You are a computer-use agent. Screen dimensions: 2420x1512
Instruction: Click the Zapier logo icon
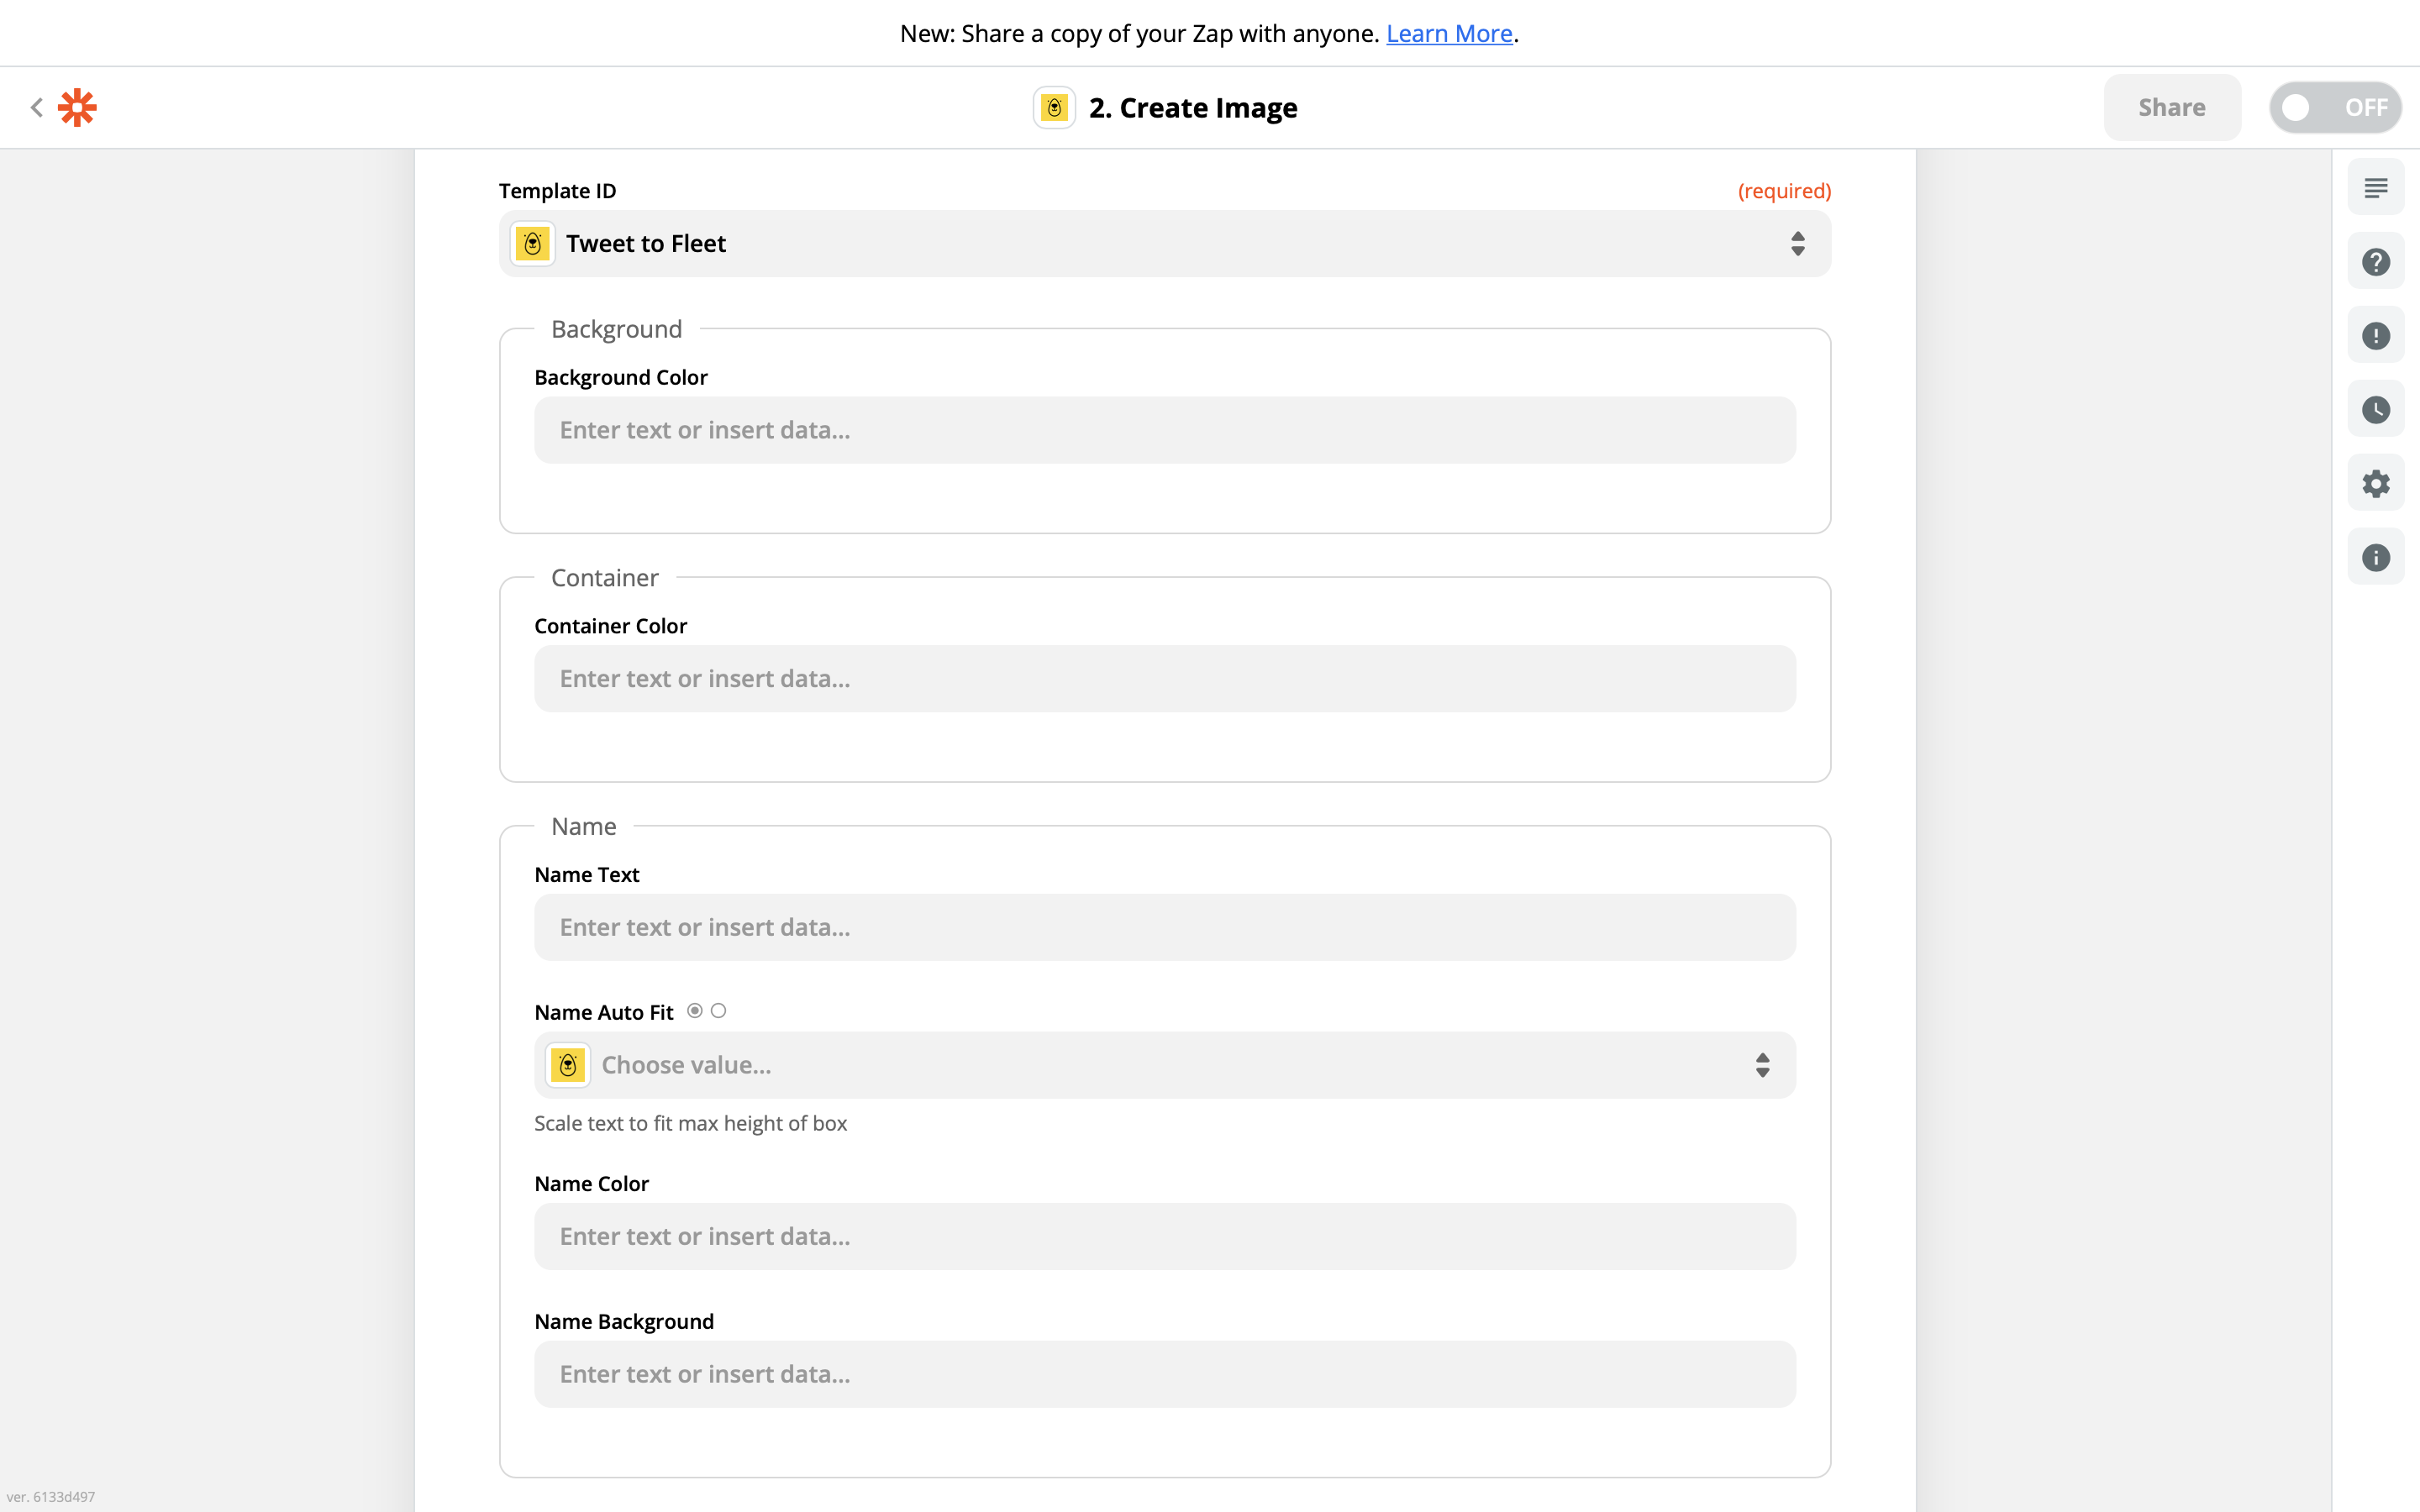[x=77, y=107]
